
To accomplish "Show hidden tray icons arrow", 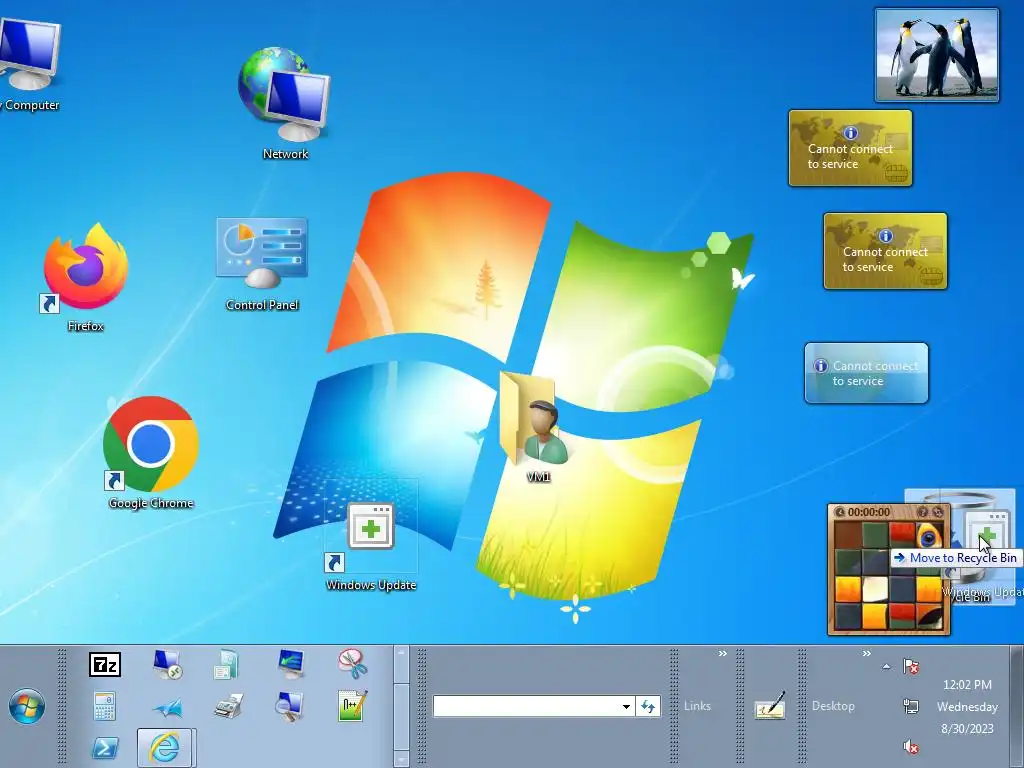I will tap(886, 666).
